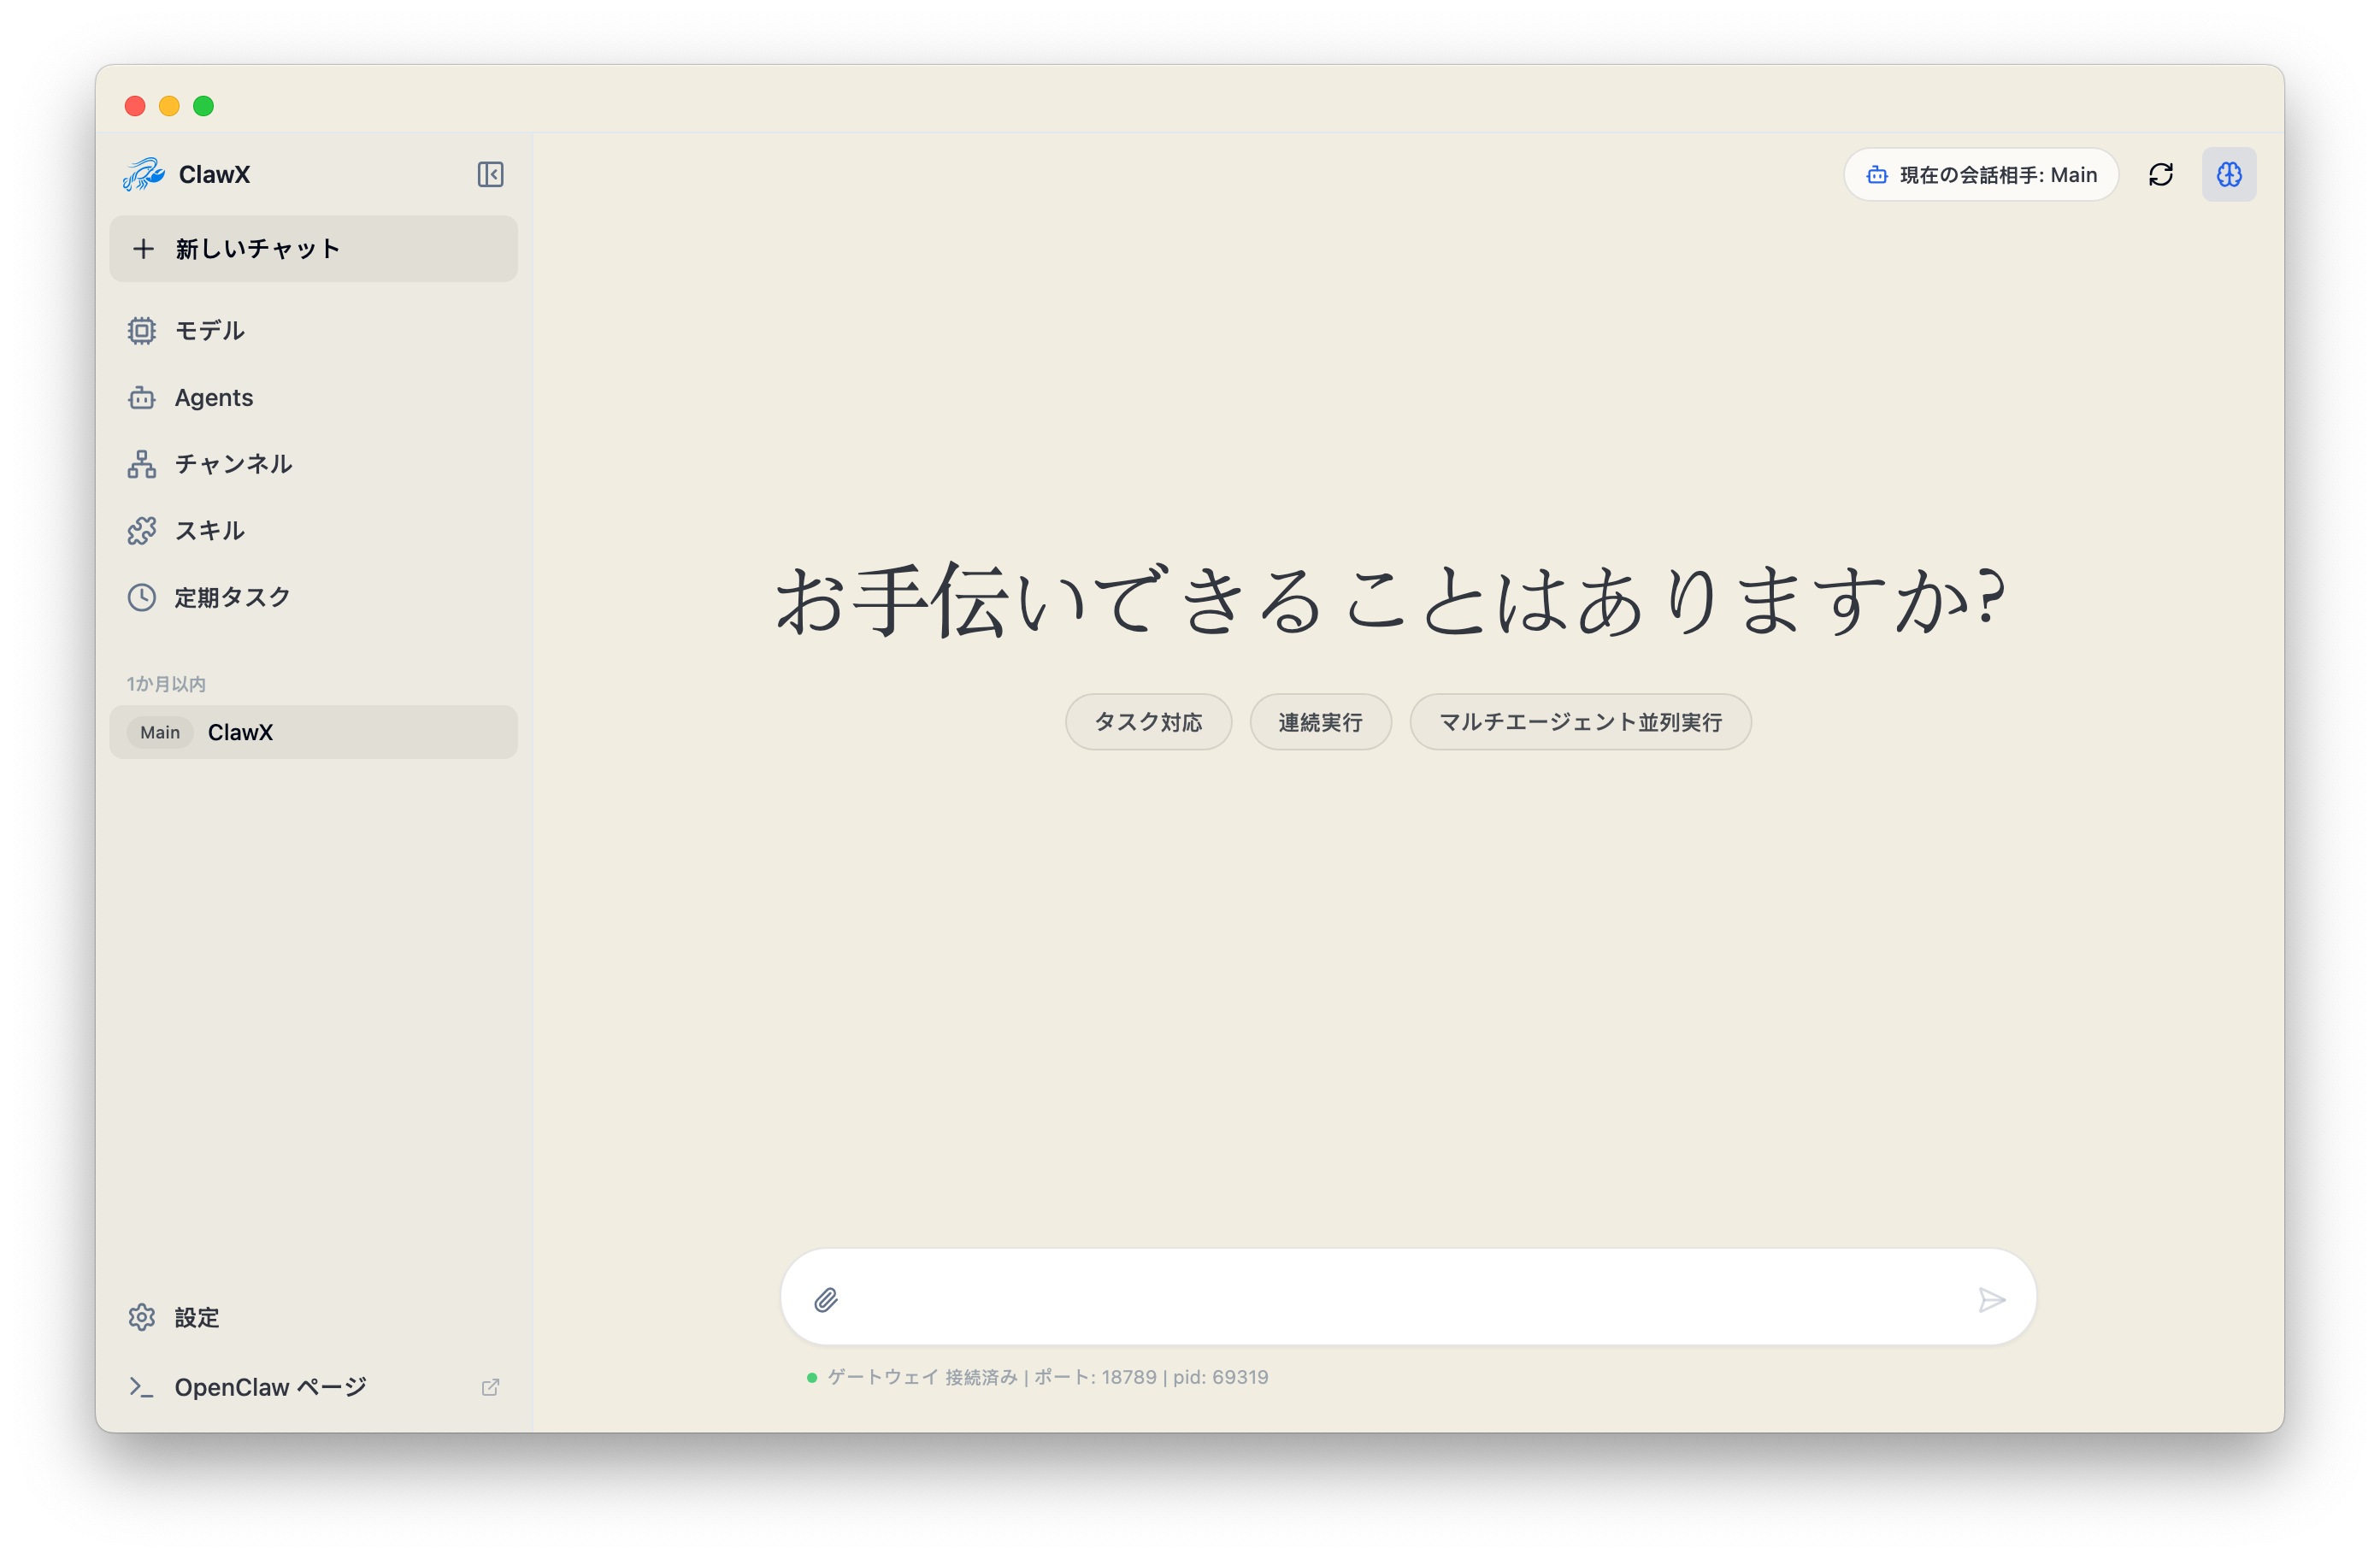Click the paperclip attach file icon
The image size is (2380, 1559).
pyautogui.click(x=826, y=1299)
